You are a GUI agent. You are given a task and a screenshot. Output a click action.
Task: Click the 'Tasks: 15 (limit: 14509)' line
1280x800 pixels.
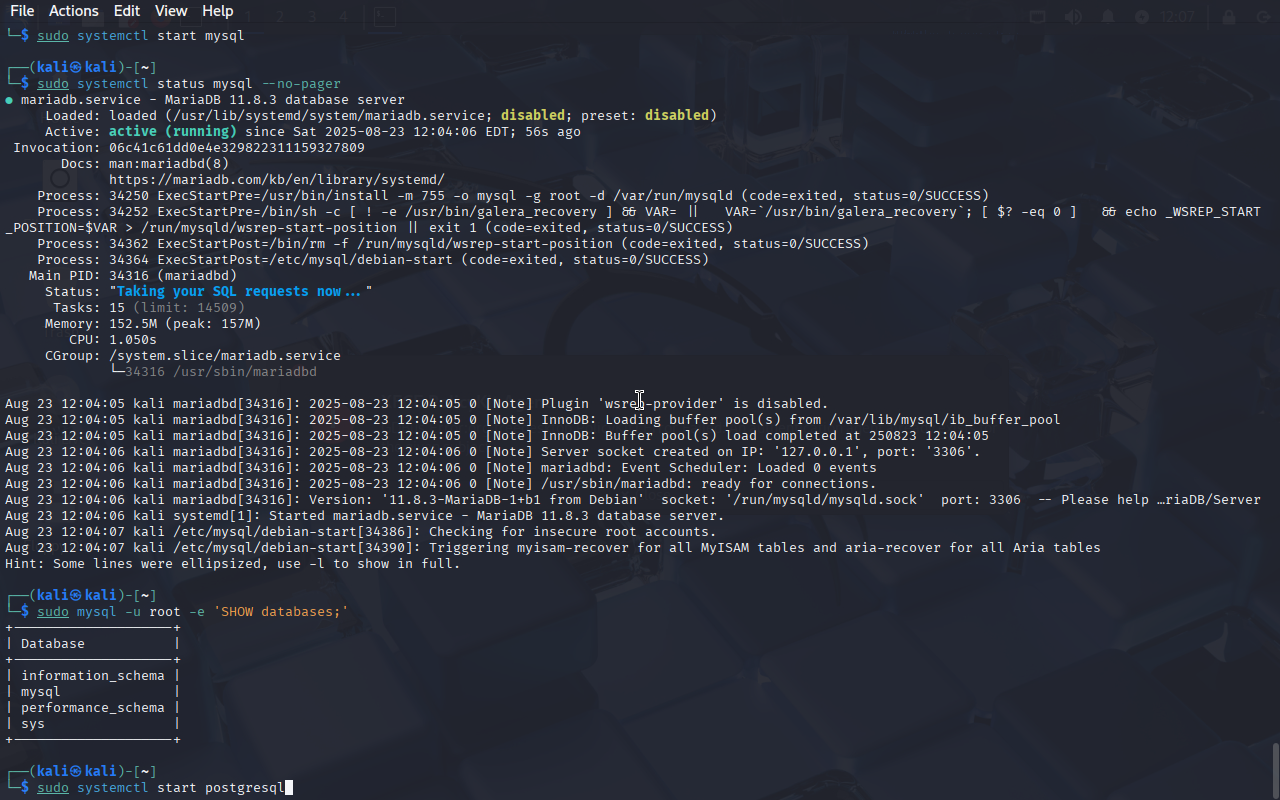149,308
